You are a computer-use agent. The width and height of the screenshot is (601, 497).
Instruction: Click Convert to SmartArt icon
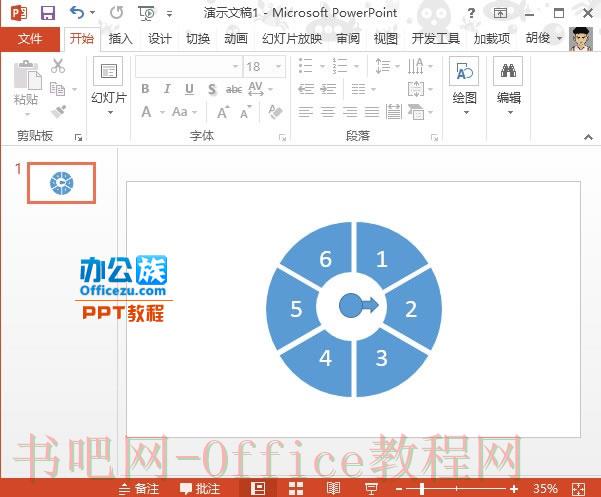point(416,112)
